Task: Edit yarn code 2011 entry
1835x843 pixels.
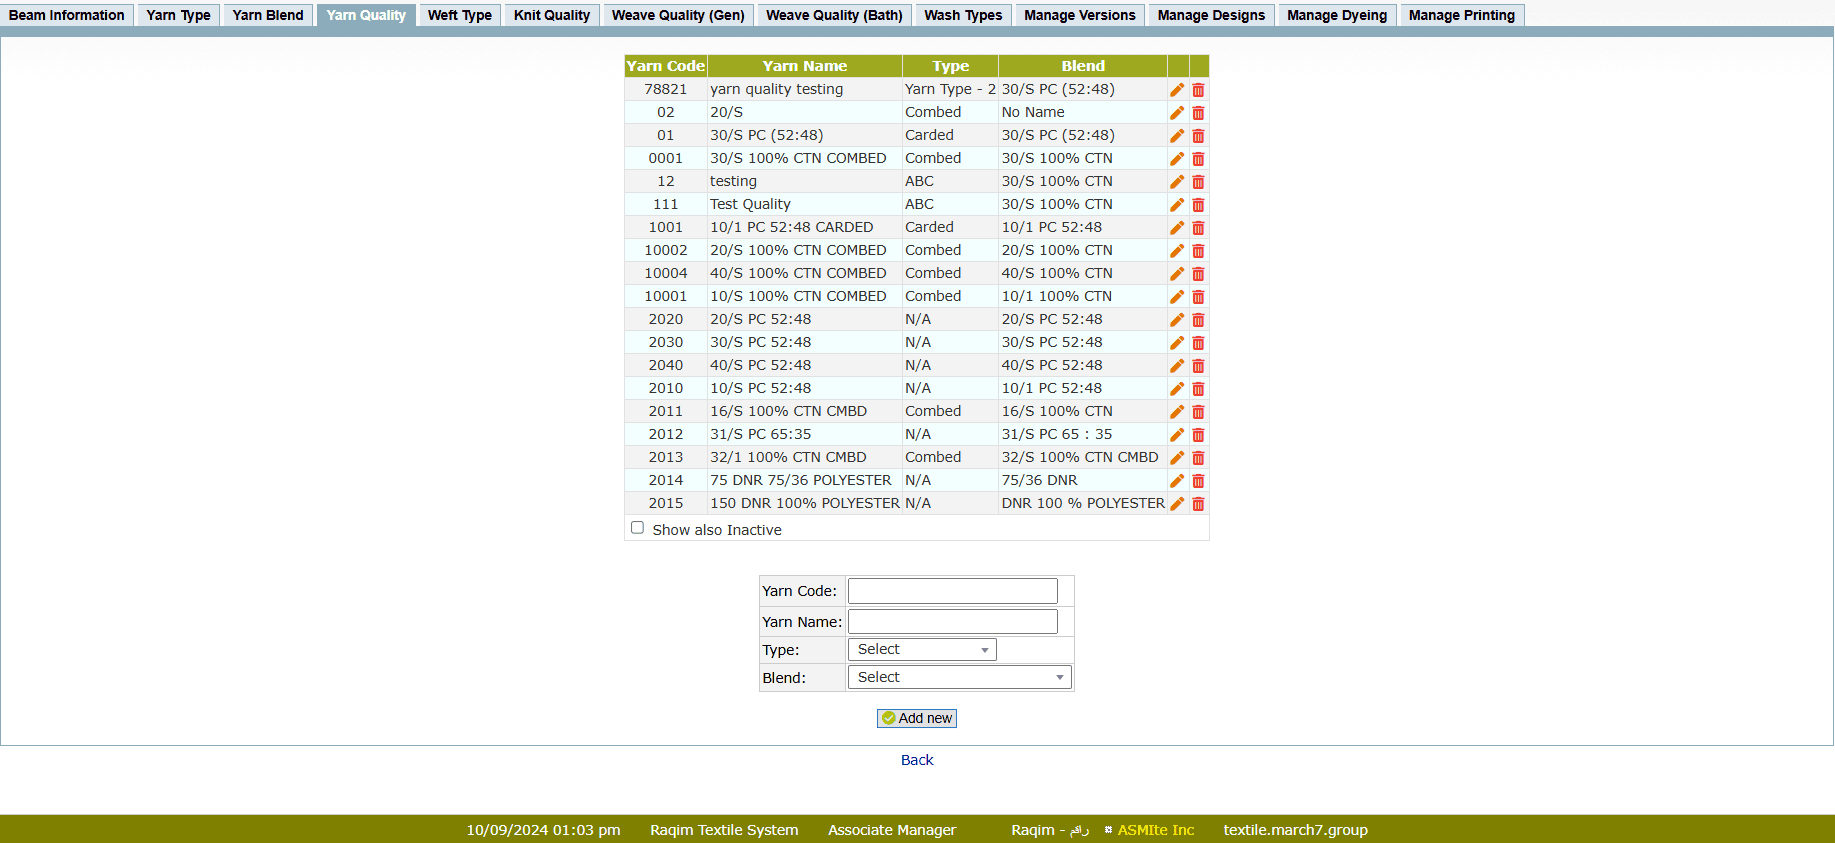Action: [x=1177, y=412]
